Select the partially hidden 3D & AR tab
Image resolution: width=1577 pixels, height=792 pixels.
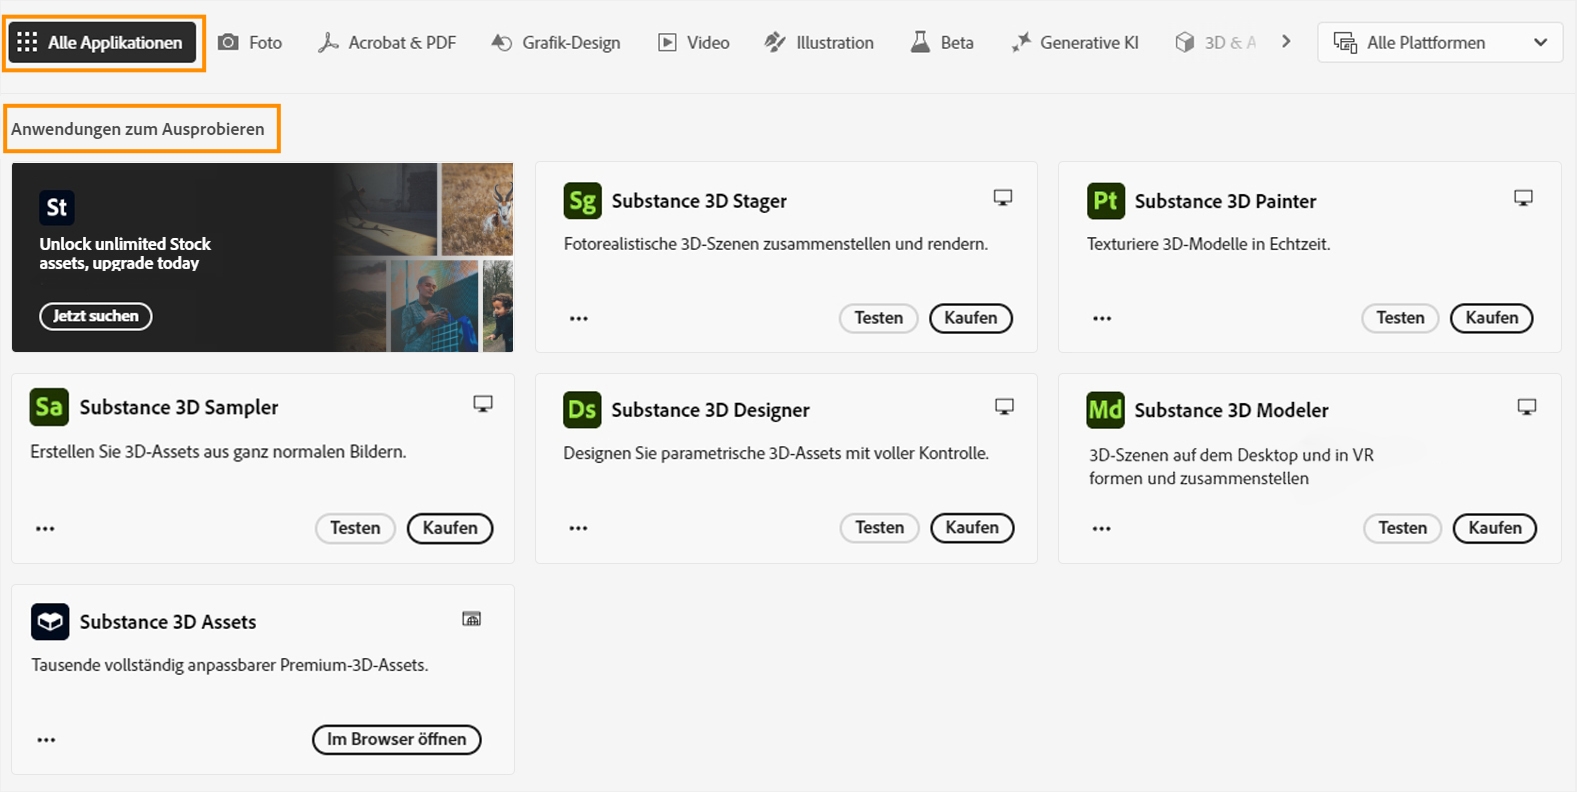1215,42
